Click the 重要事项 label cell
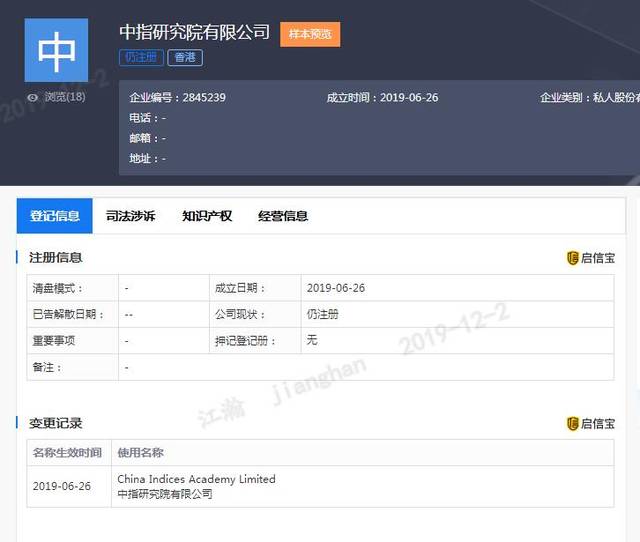This screenshot has width=640, height=542. (x=73, y=340)
